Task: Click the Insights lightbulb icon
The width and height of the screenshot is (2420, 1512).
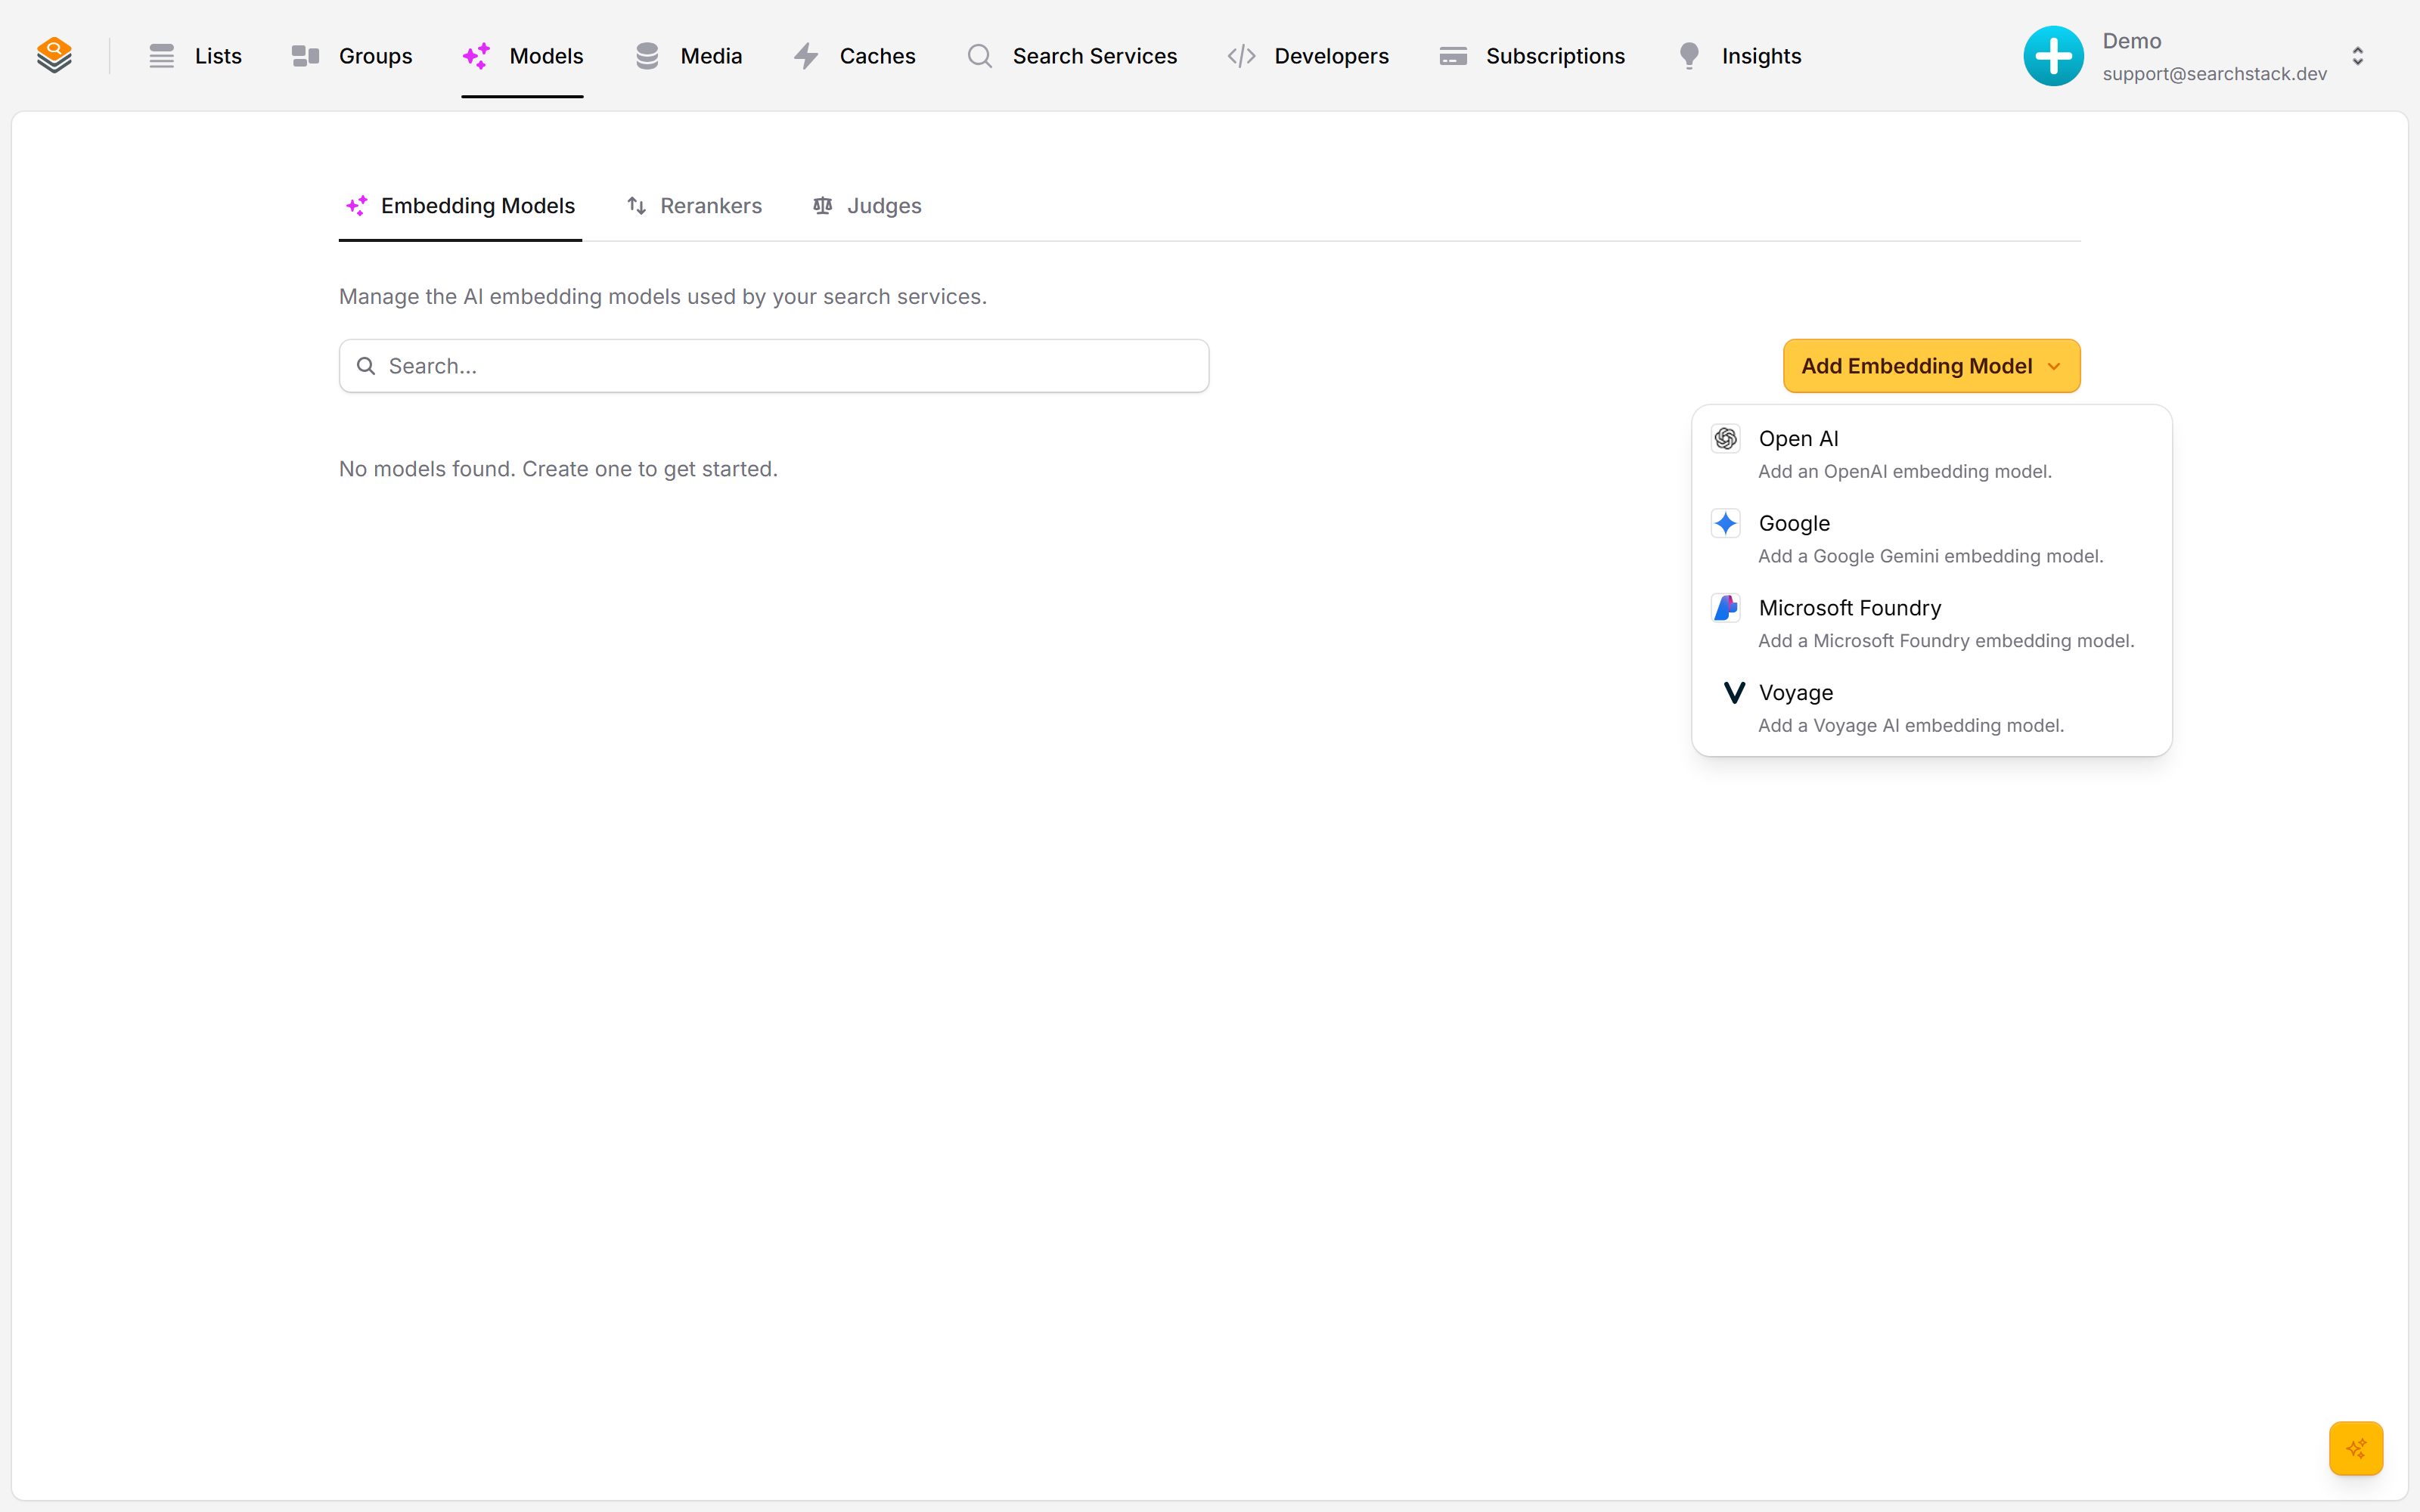Action: [x=1689, y=56]
